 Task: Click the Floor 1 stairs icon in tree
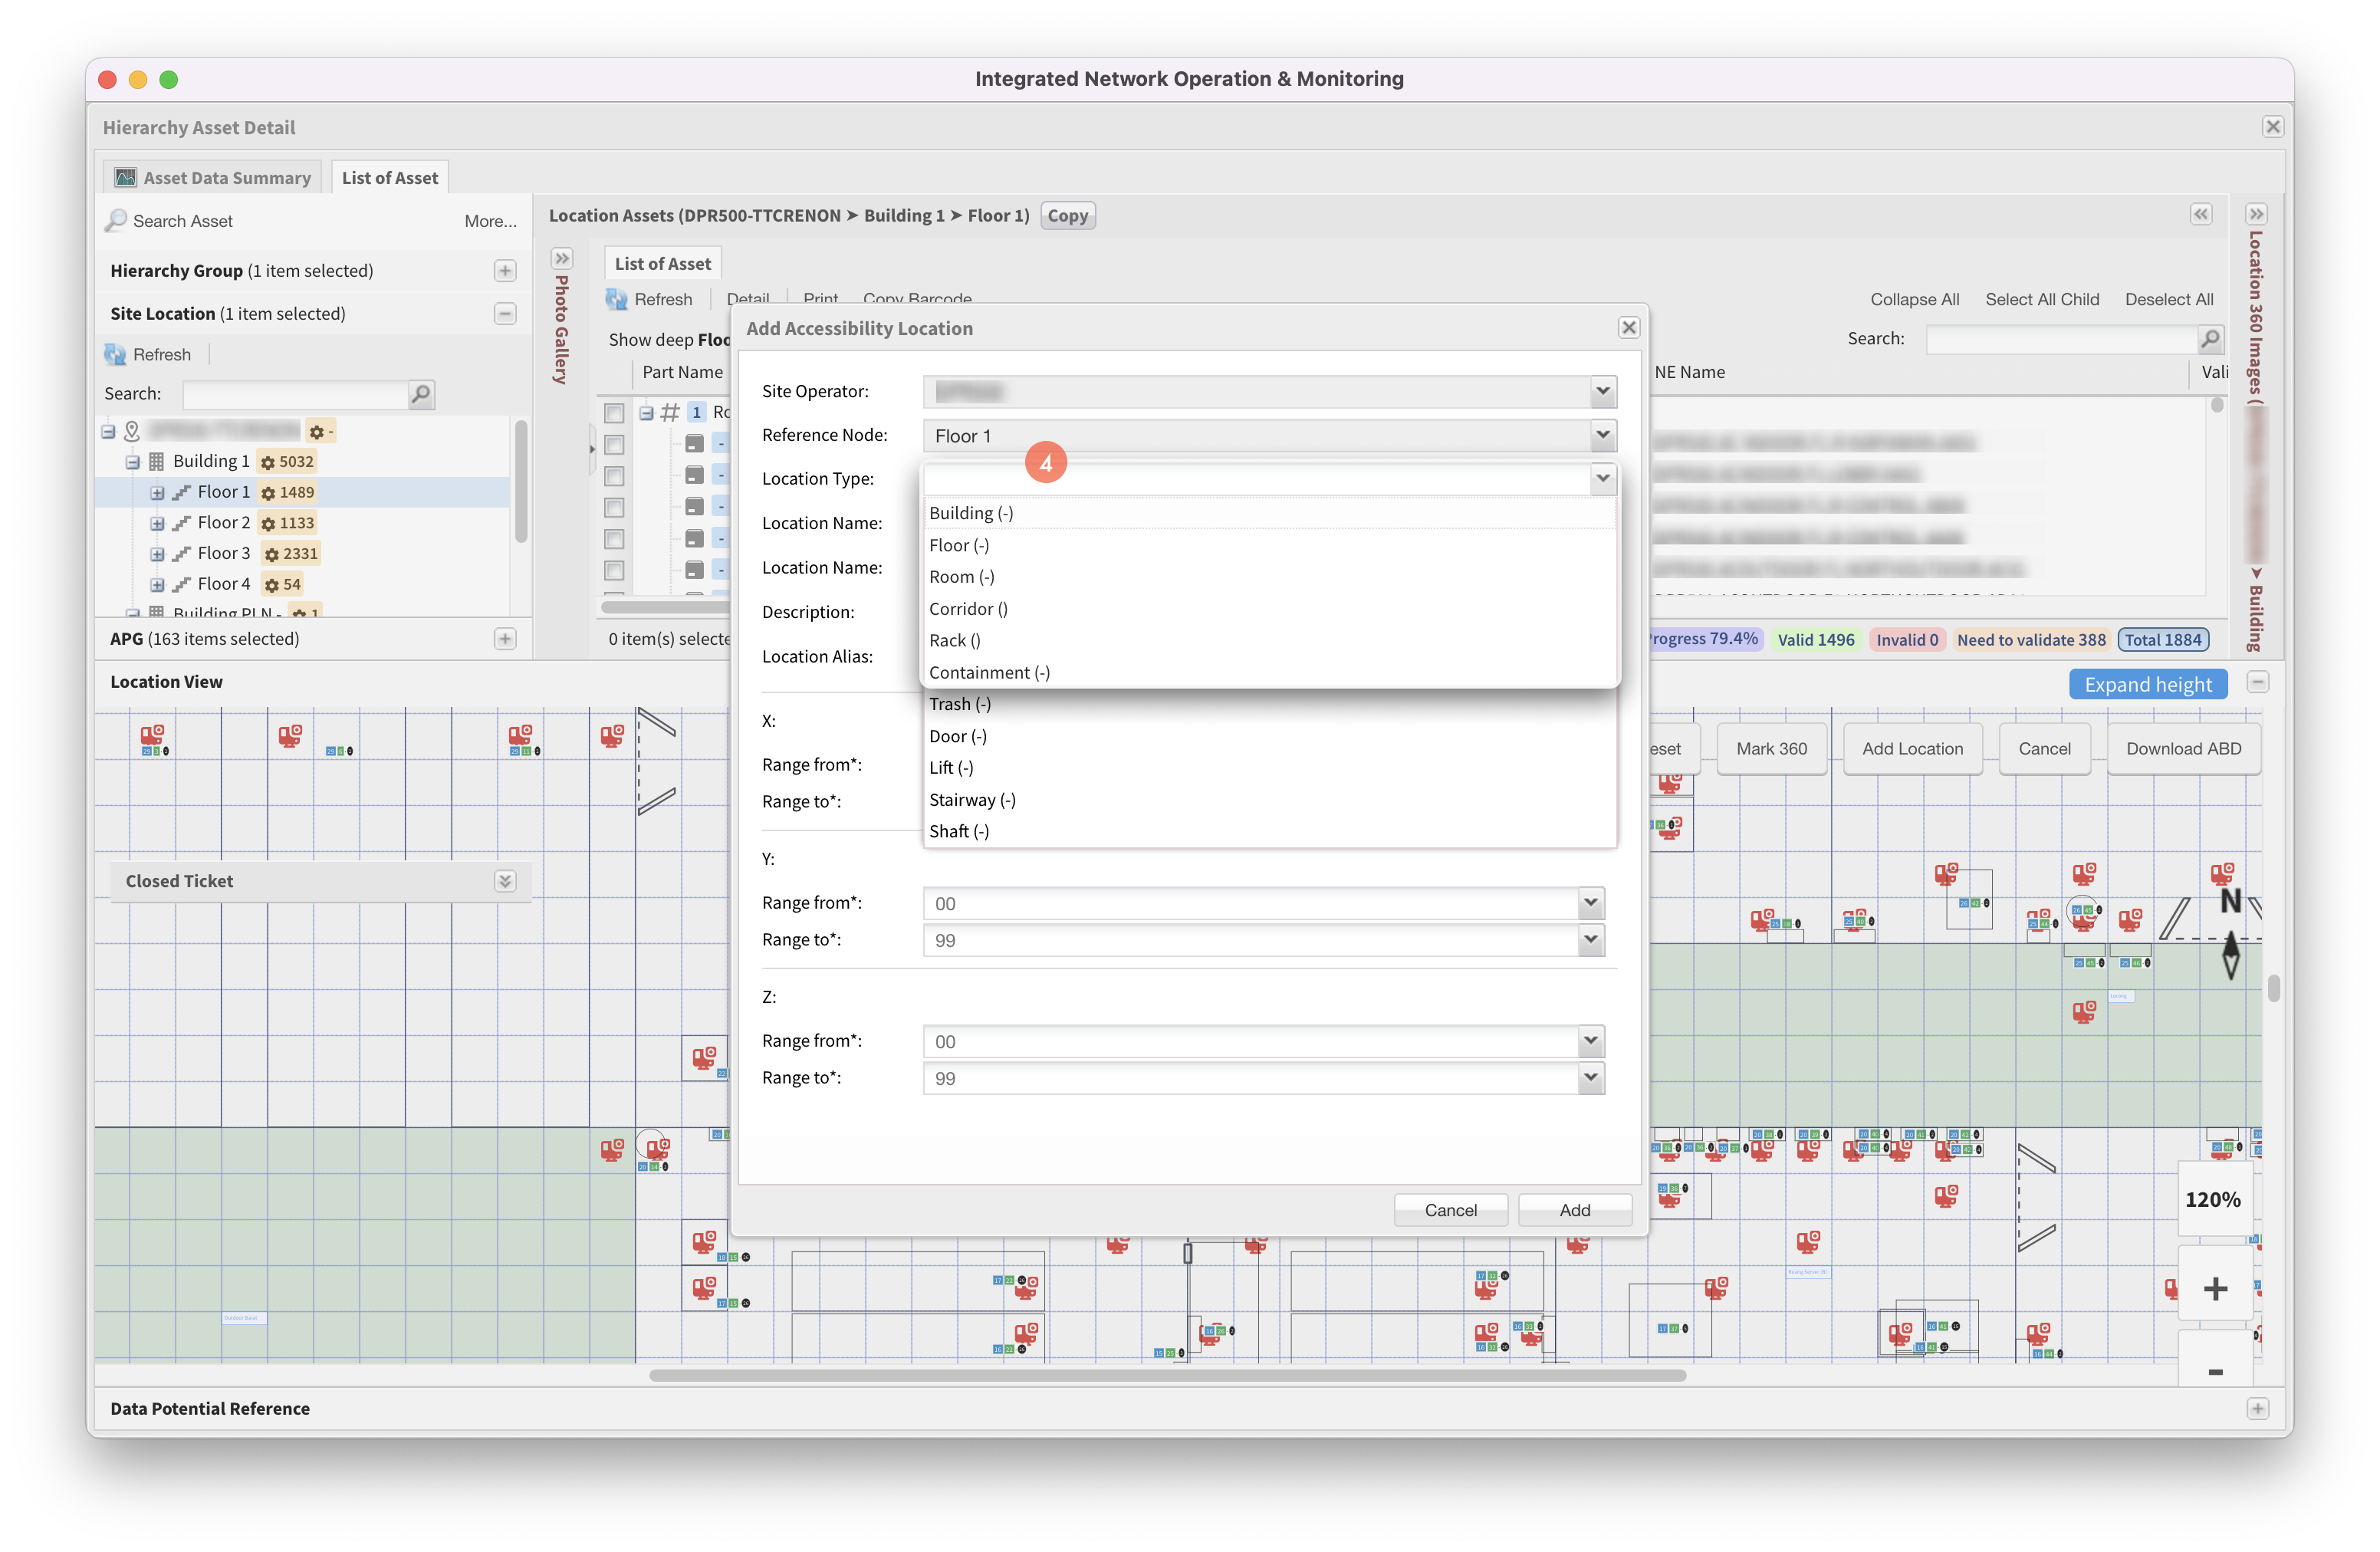tap(181, 493)
